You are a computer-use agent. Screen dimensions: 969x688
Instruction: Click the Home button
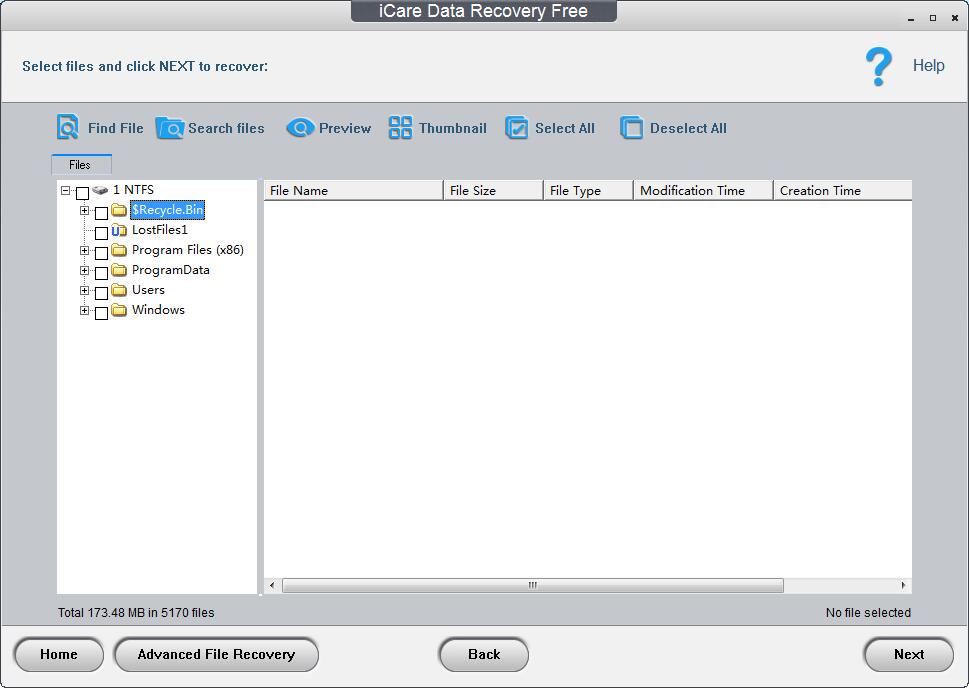pyautogui.click(x=59, y=654)
